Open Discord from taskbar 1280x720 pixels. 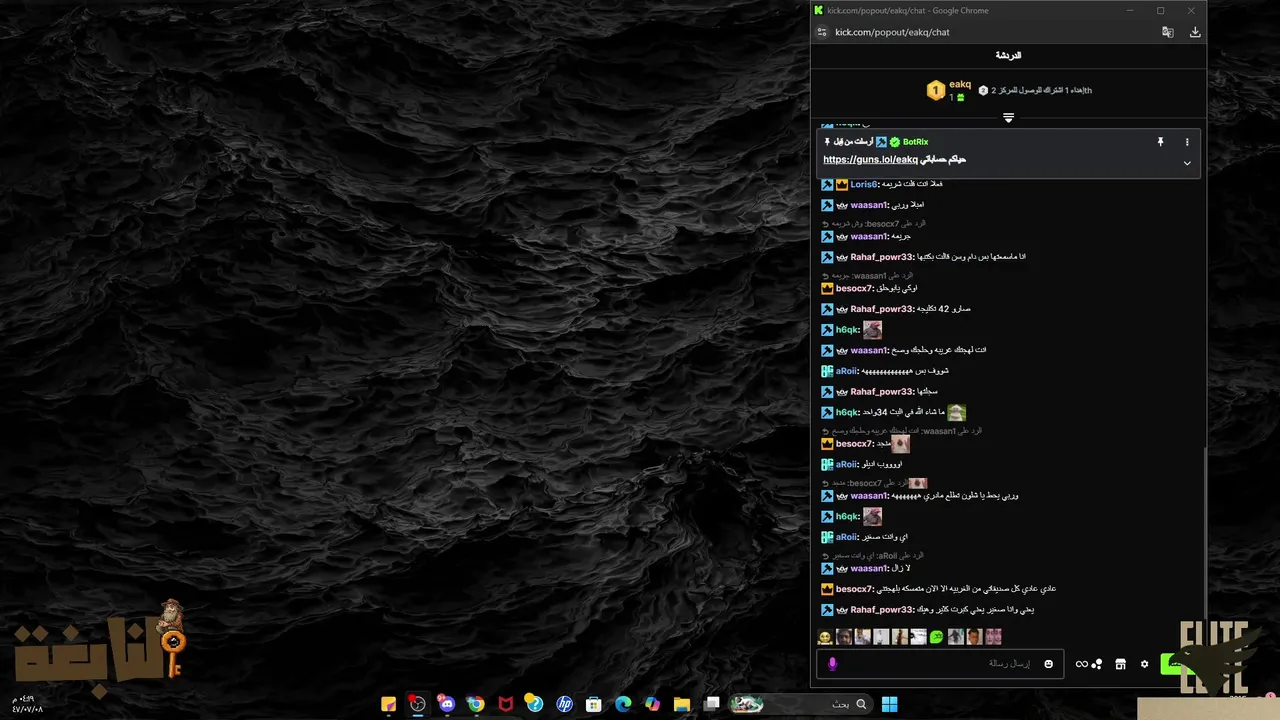pyautogui.click(x=447, y=704)
